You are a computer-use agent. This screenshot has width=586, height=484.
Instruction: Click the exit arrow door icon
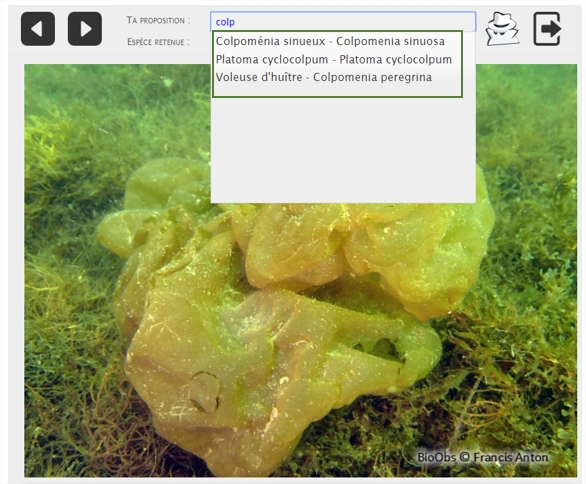coord(547,29)
